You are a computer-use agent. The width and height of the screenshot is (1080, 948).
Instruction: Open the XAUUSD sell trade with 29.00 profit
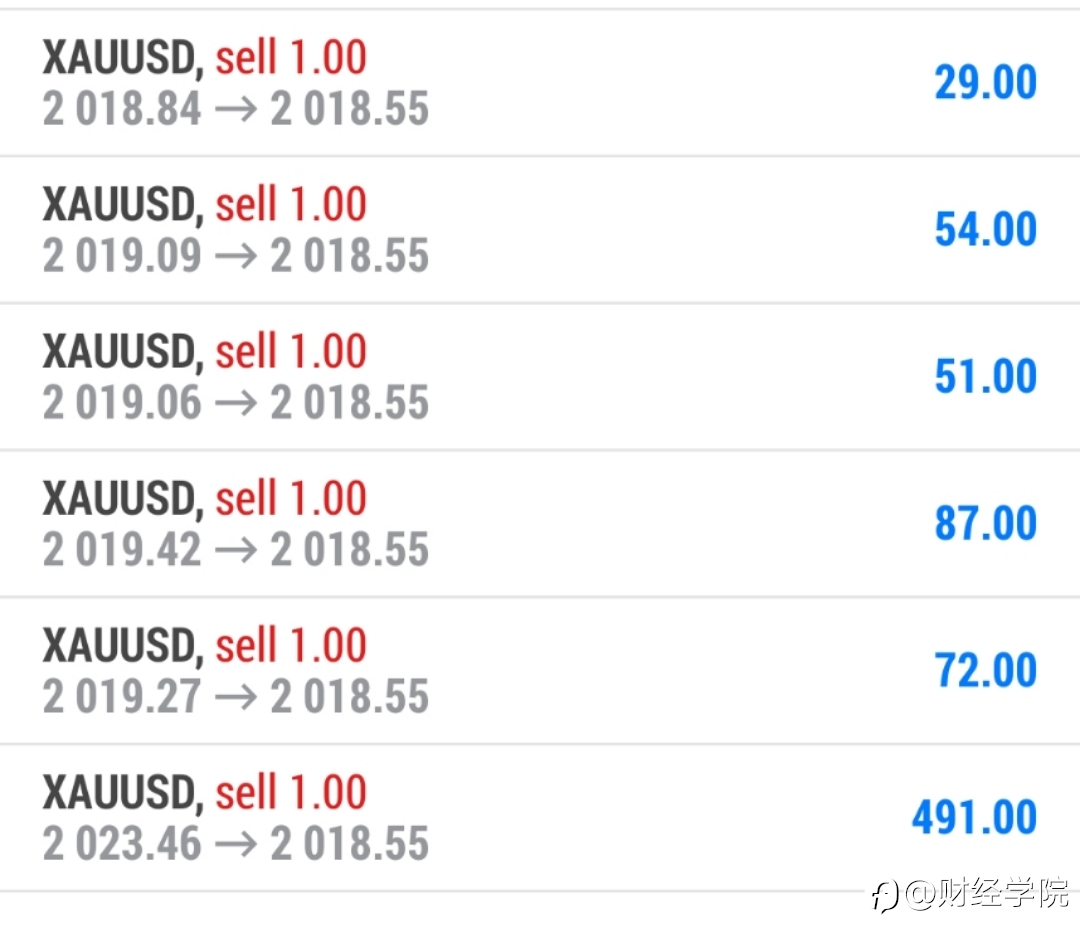[x=540, y=83]
